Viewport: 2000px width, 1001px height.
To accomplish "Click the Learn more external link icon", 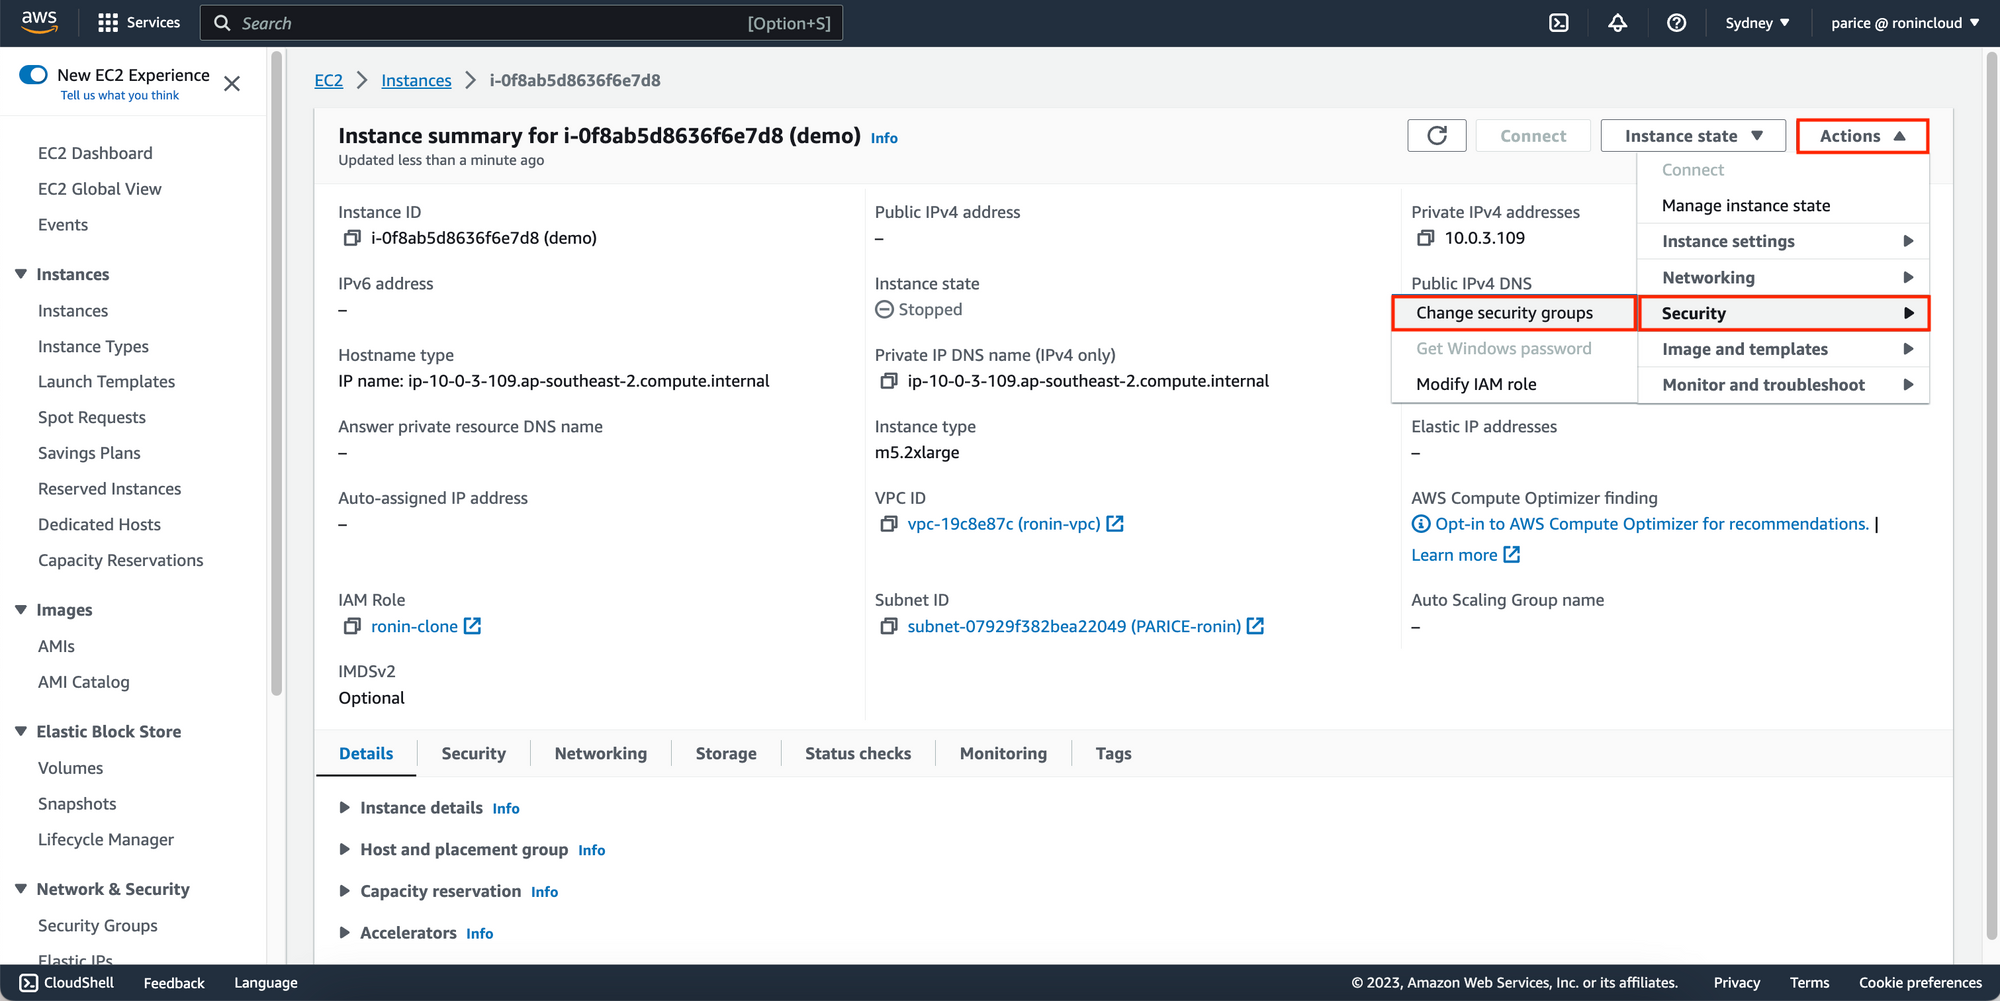I will [x=1512, y=554].
